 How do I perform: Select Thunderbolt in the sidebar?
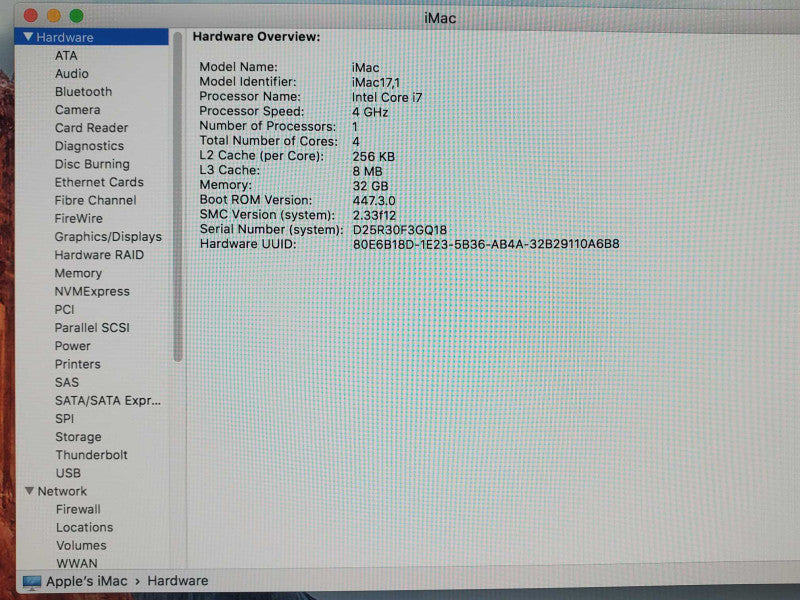[x=92, y=455]
